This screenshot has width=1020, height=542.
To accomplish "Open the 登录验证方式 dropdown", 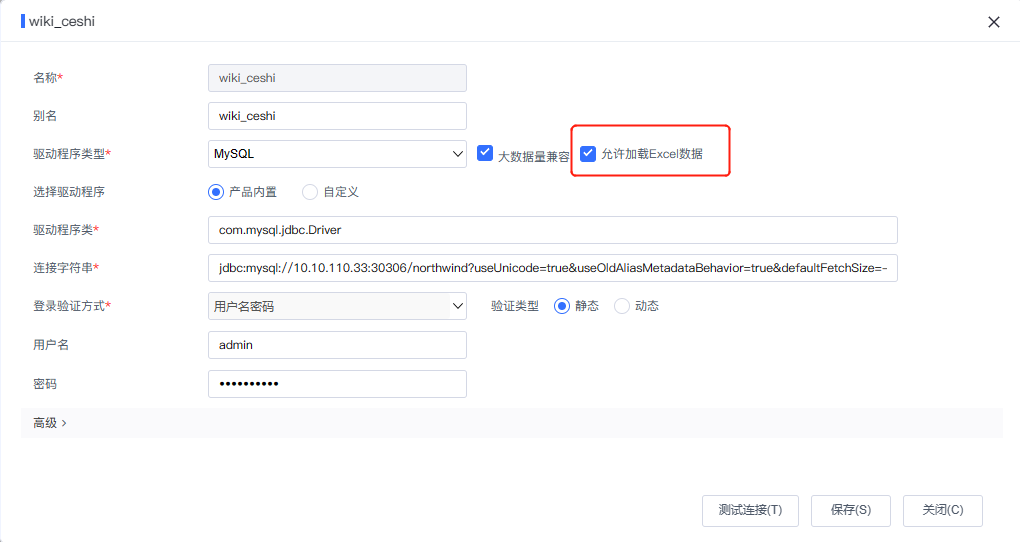I will (337, 306).
